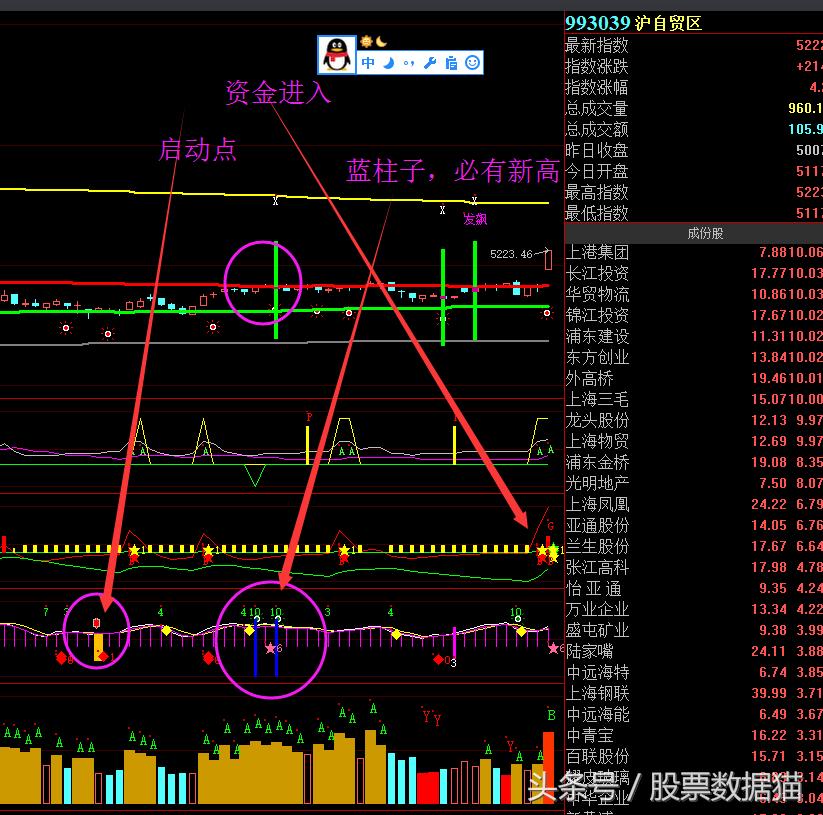This screenshot has height=815, width=823.
Task: Click the 发飙 signal marker on the chart
Action: [x=475, y=219]
